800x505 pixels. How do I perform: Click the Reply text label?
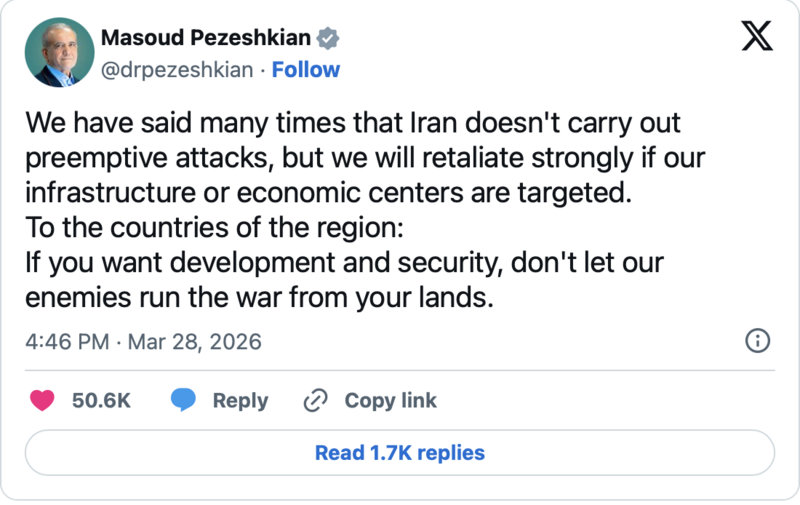[x=240, y=400]
